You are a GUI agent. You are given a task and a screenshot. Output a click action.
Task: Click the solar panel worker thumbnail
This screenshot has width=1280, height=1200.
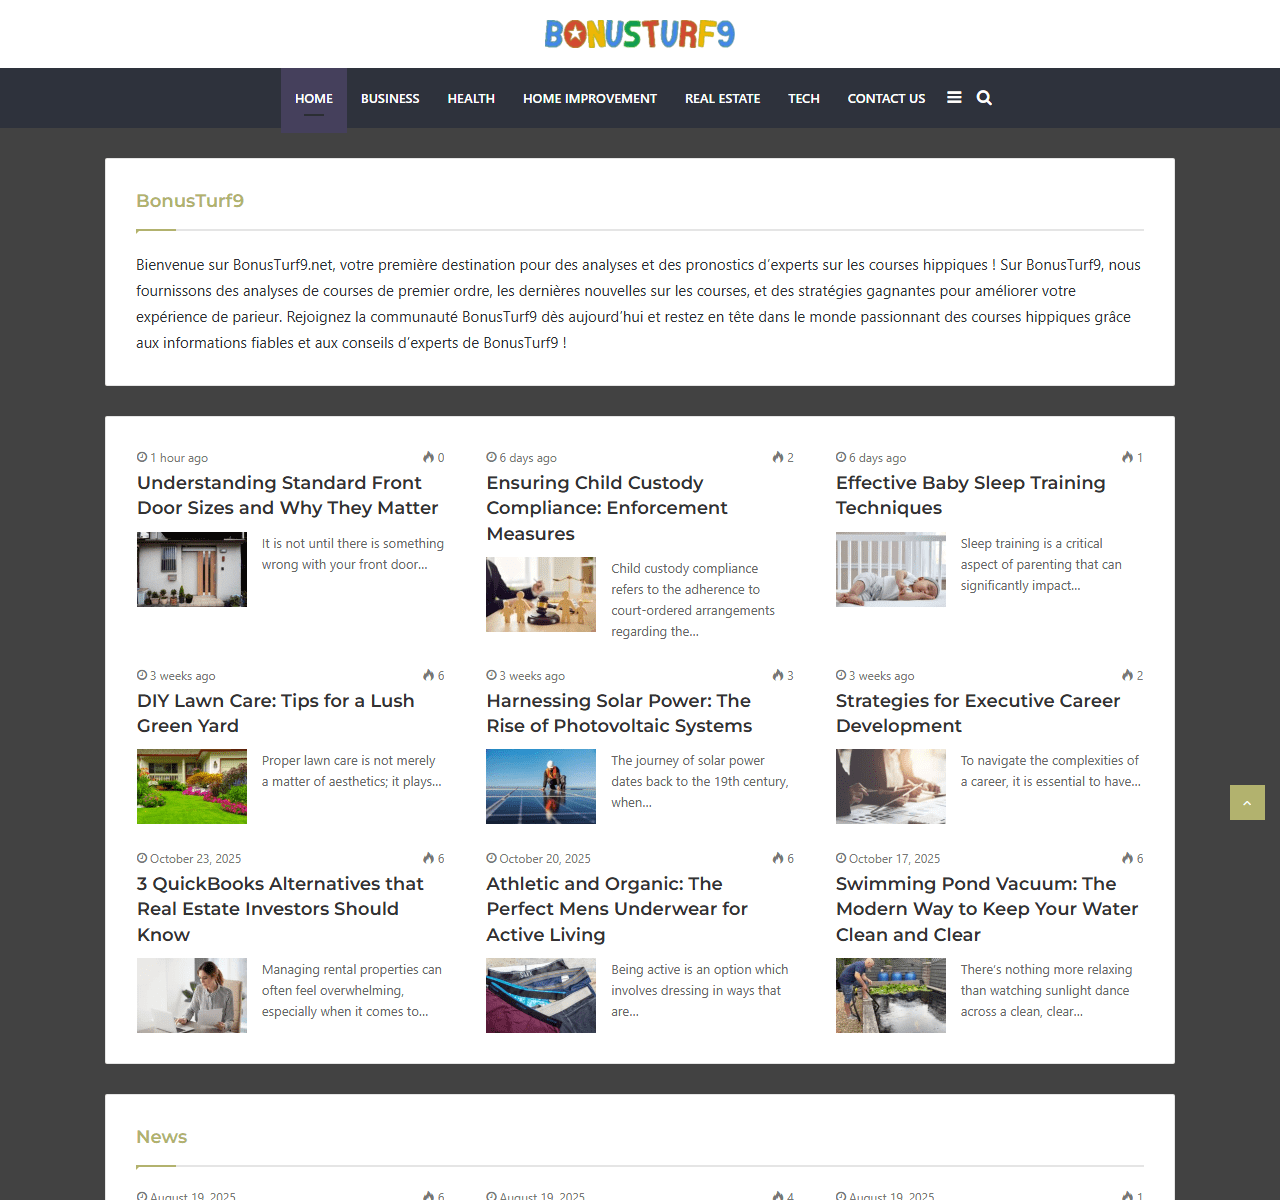click(541, 787)
